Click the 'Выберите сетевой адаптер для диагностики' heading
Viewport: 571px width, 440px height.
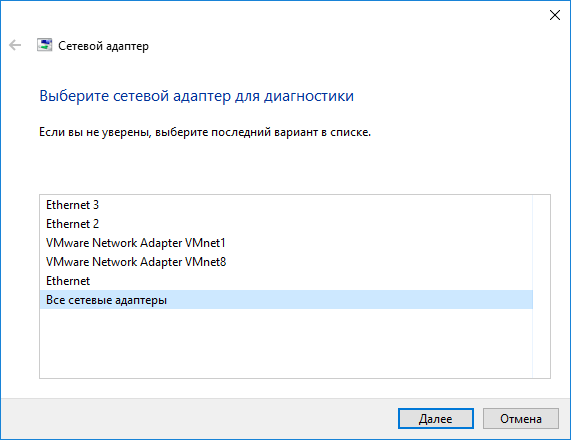(x=197, y=96)
